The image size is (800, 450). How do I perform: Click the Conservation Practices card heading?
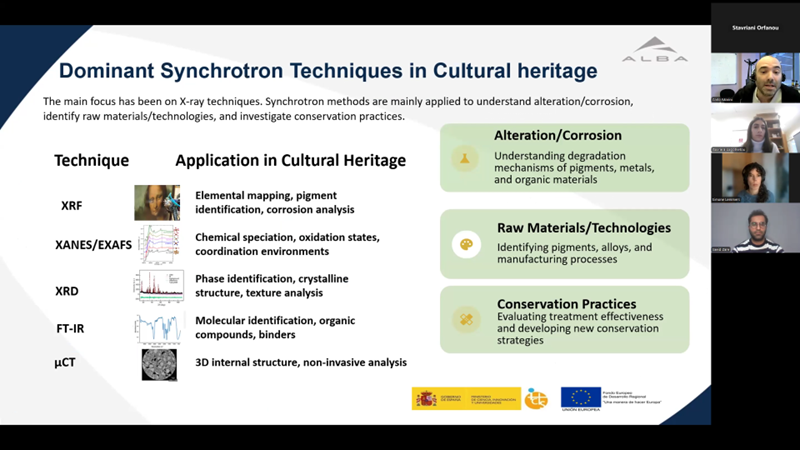tap(566, 304)
